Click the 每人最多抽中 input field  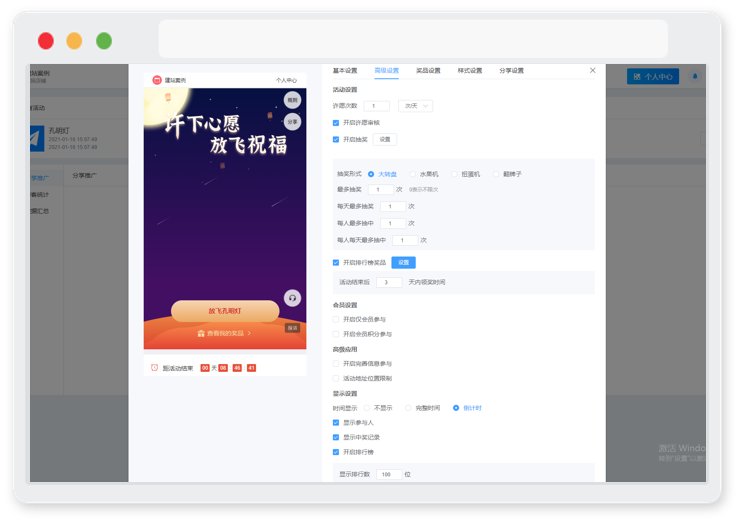[393, 223]
